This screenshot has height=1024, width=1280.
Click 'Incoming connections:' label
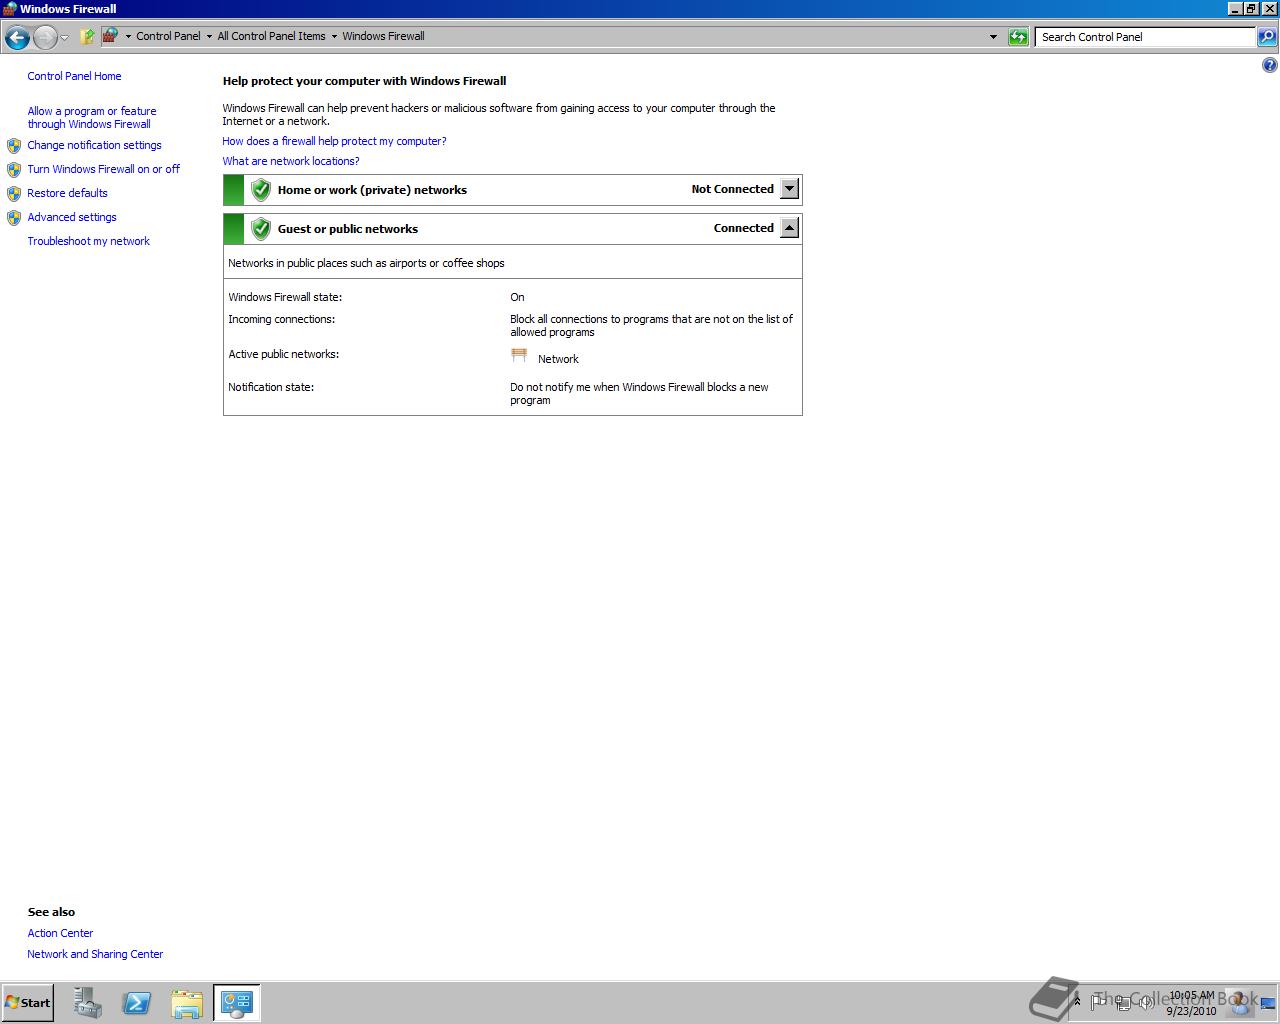[281, 319]
